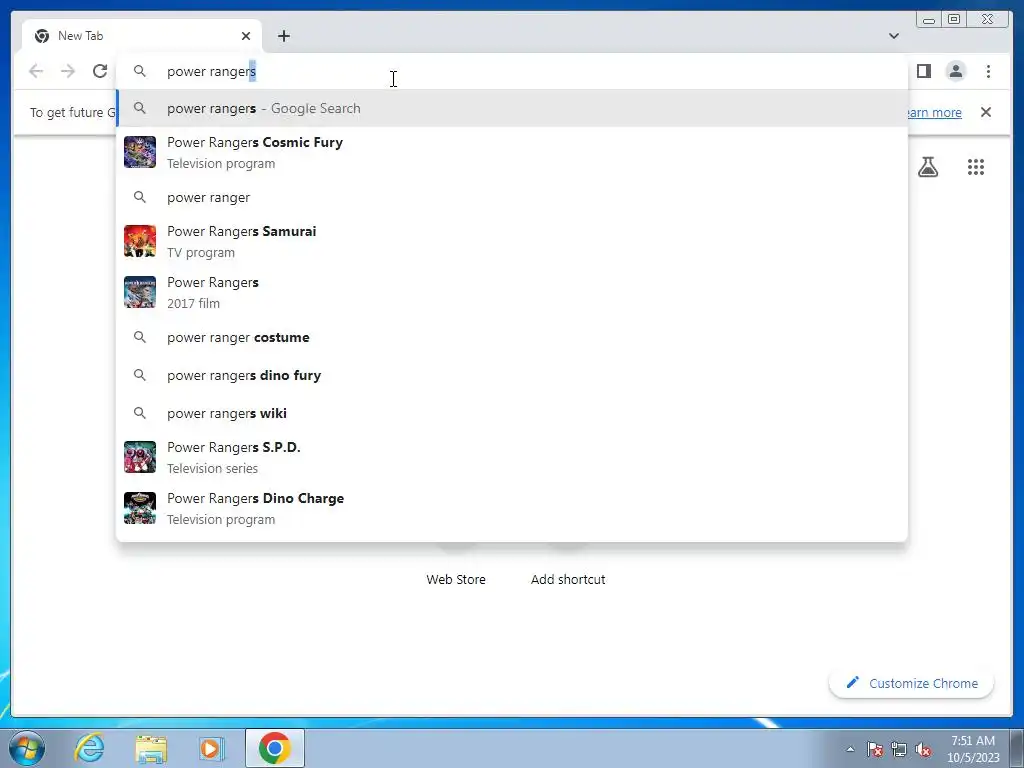The width and height of the screenshot is (1024, 768).
Task: Click the browser back arrow
Action: 36,71
